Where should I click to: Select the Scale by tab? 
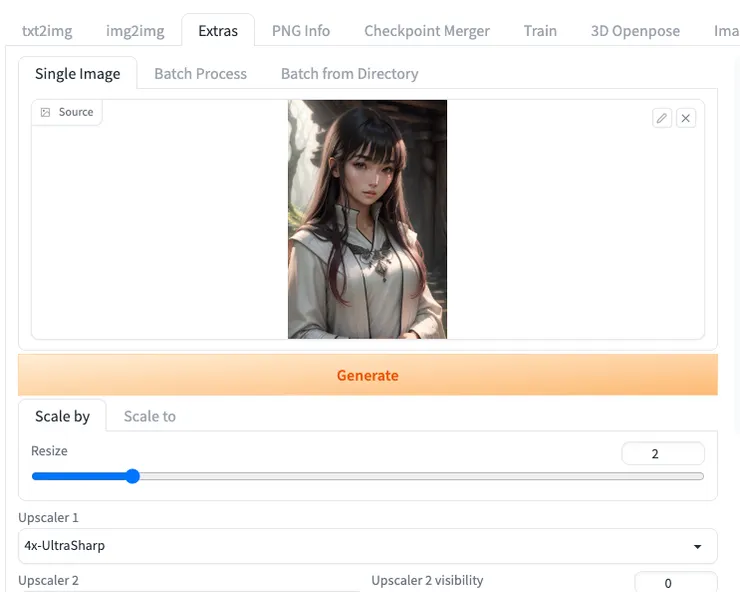[62, 416]
